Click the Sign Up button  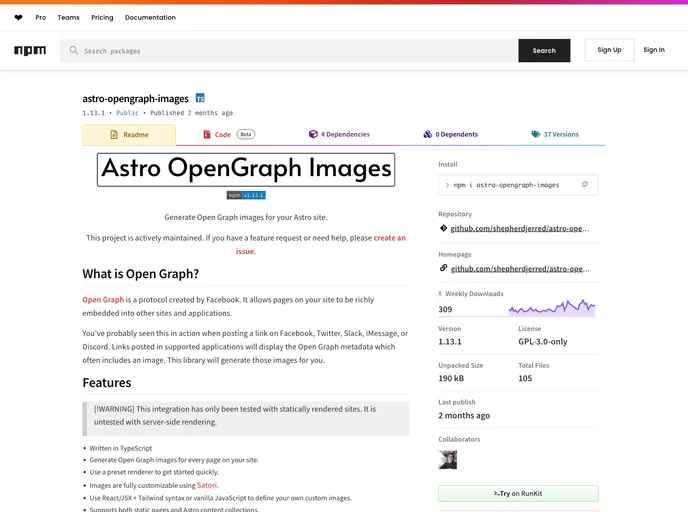[x=609, y=50]
